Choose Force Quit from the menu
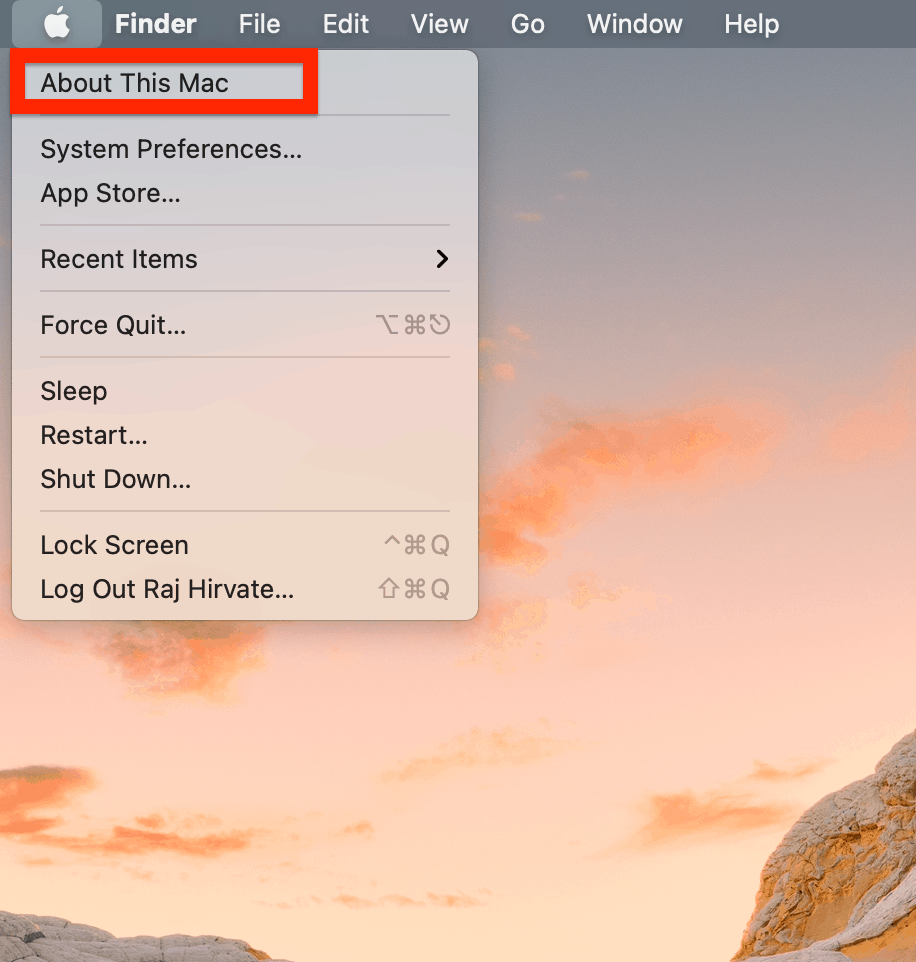The image size is (916, 962). [113, 325]
